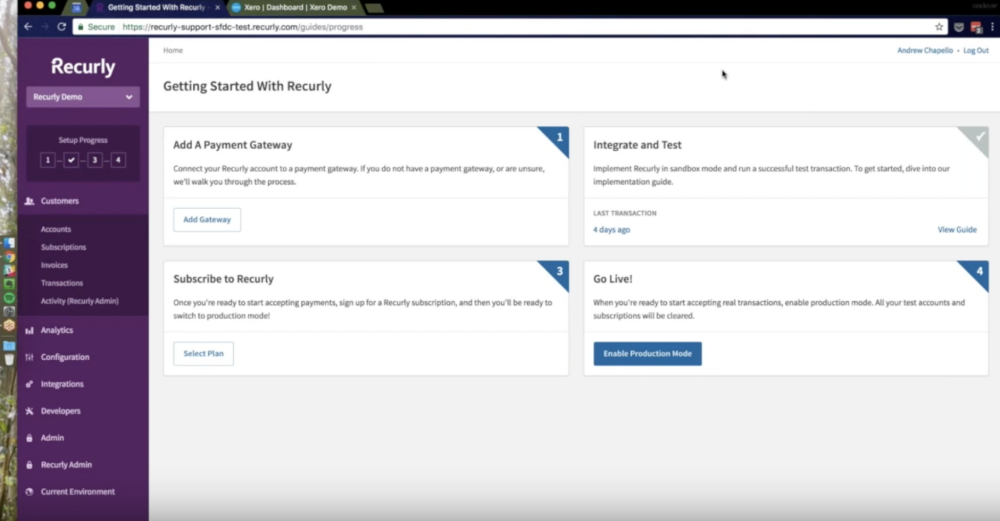Click the Getting Started With Recurly page title
The height and width of the screenshot is (521, 1000).
[247, 86]
